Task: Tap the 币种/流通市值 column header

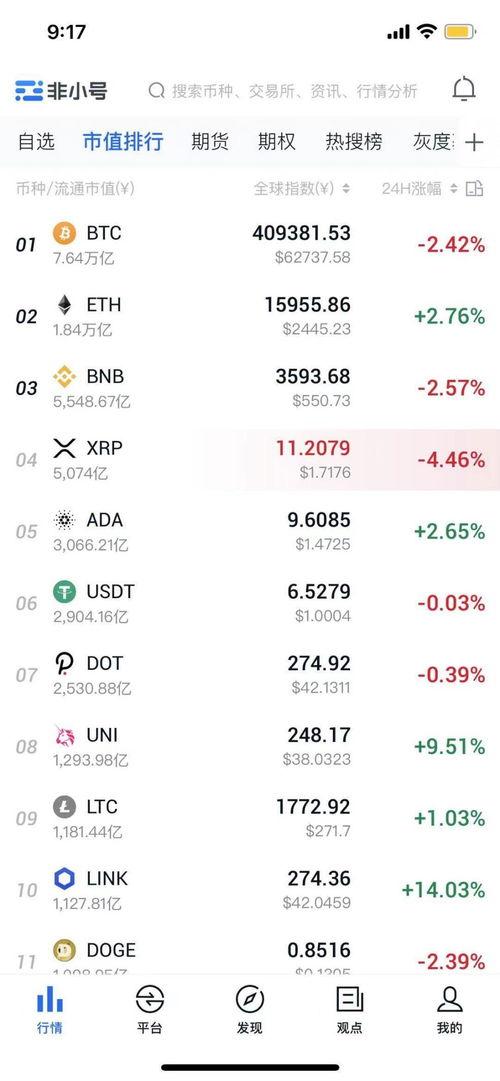Action: [x=75, y=189]
